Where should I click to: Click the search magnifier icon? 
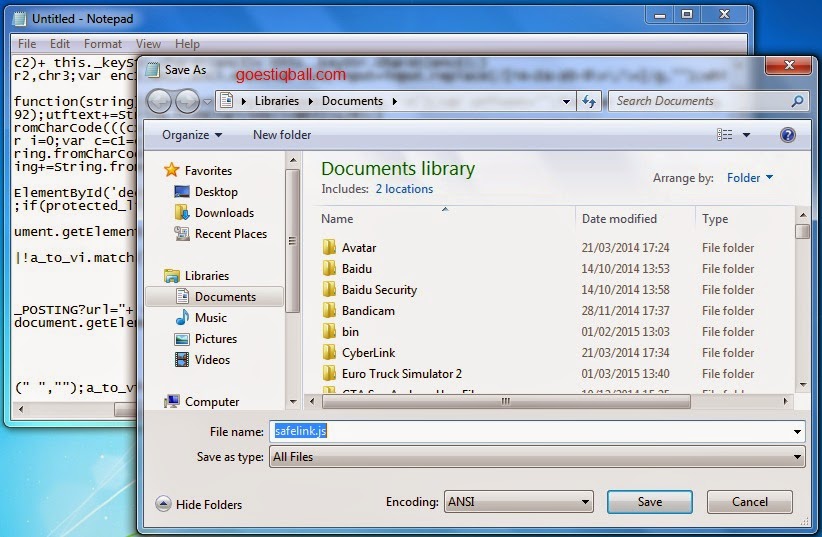[x=797, y=101]
